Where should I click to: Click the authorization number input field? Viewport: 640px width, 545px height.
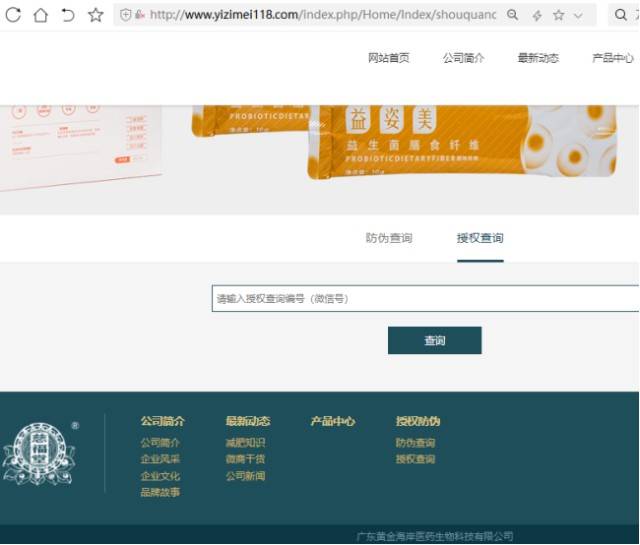(x=425, y=298)
